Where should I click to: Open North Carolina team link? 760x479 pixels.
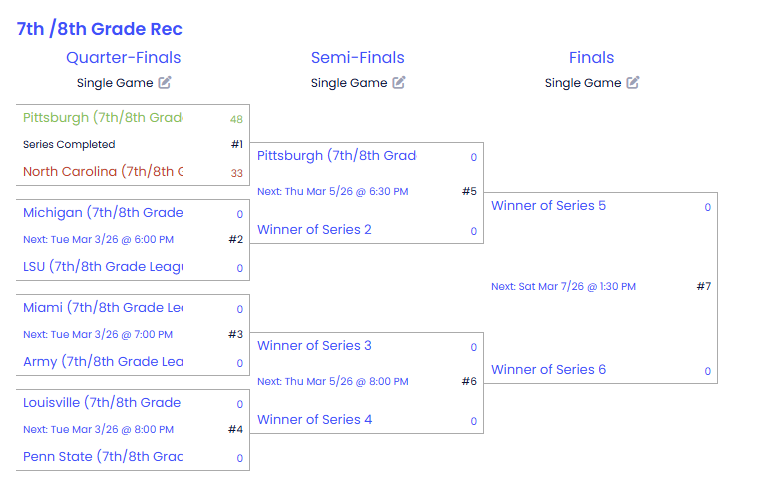(102, 172)
